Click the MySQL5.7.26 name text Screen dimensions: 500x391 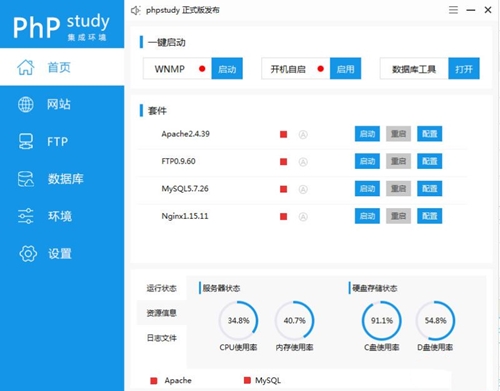coord(185,189)
